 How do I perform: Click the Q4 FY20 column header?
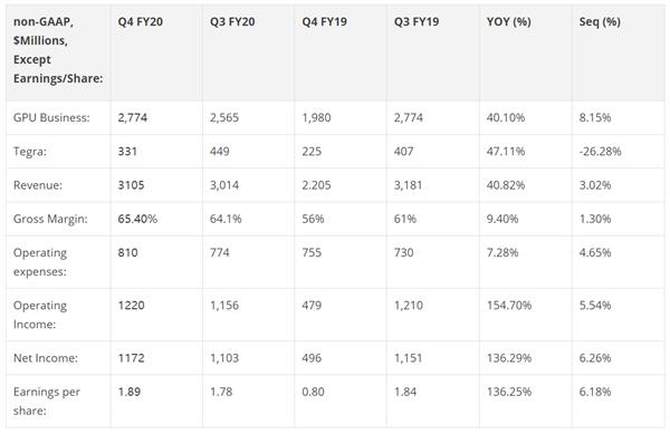(x=138, y=22)
